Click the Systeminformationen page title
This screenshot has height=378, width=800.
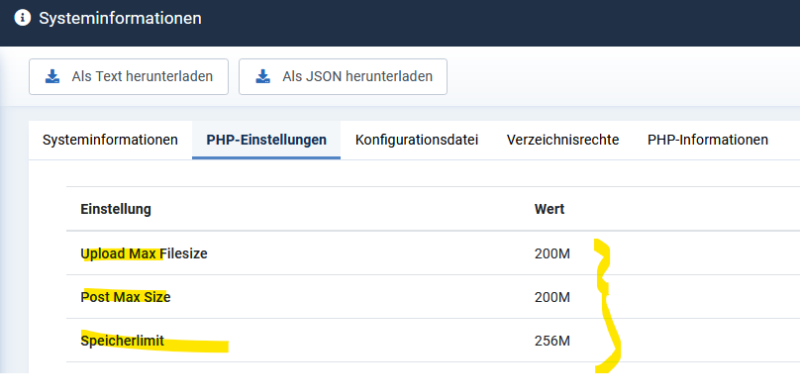[120, 19]
